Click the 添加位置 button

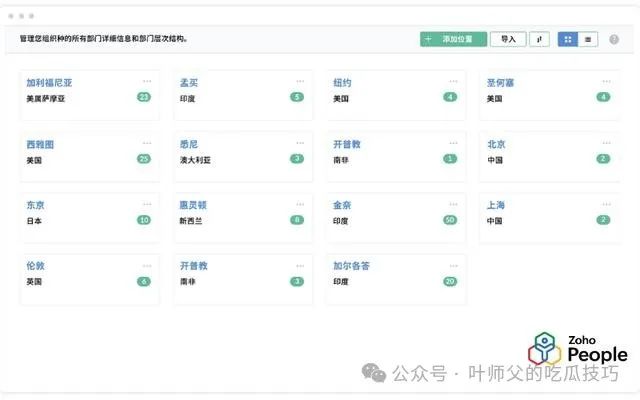tap(453, 39)
